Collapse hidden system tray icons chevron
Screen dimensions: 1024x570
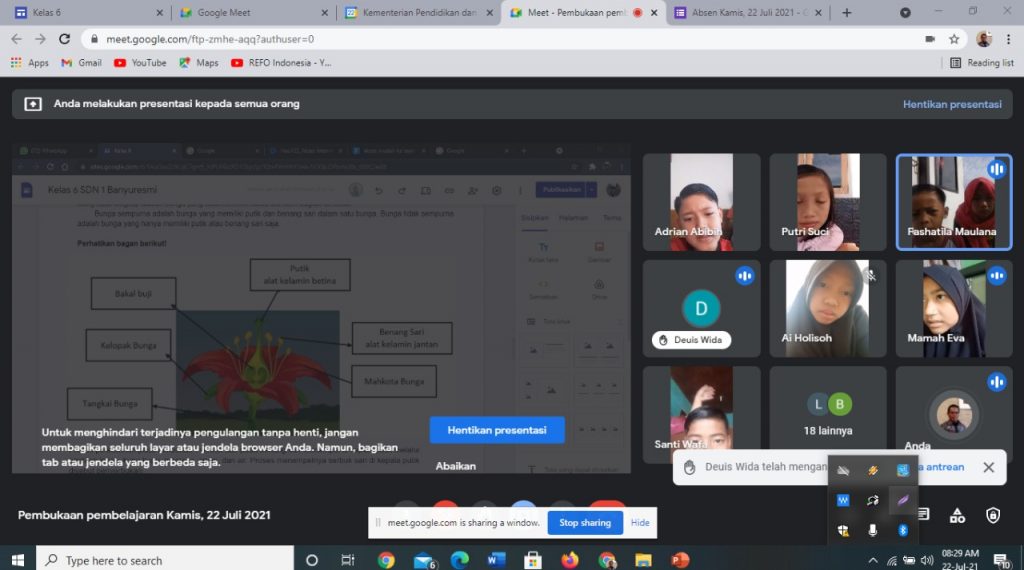873,560
